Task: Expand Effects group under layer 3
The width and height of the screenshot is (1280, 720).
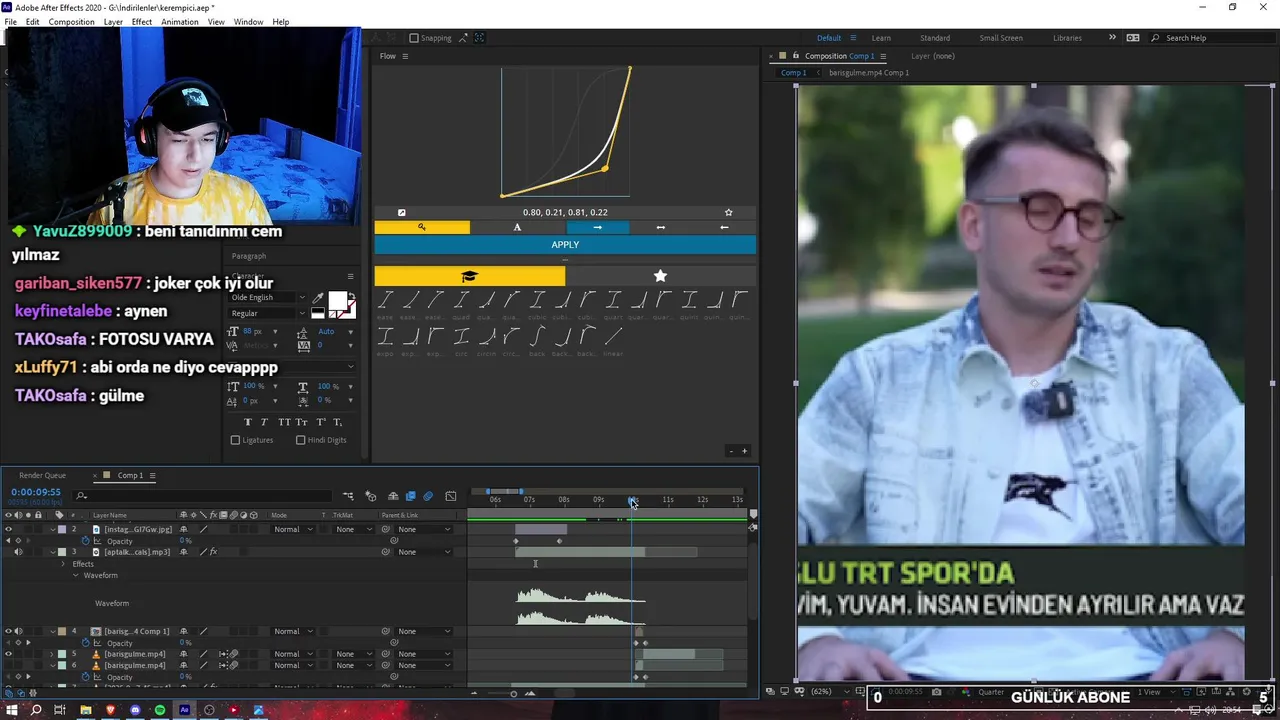Action: pyautogui.click(x=64, y=564)
